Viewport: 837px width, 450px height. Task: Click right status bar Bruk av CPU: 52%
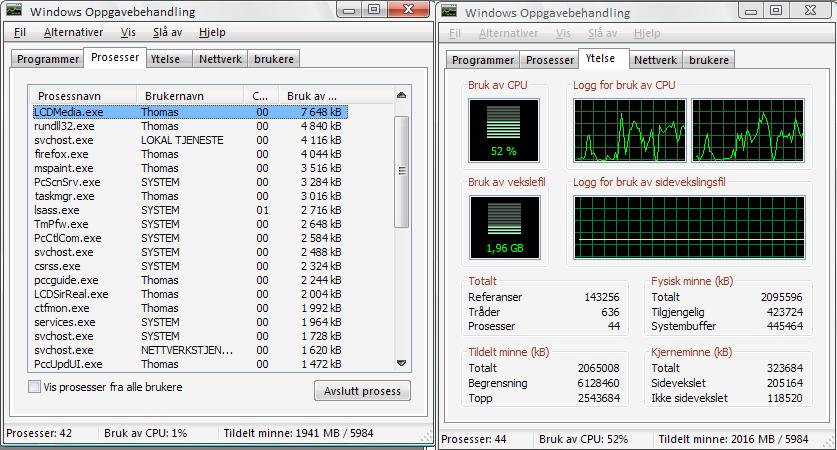(583, 439)
